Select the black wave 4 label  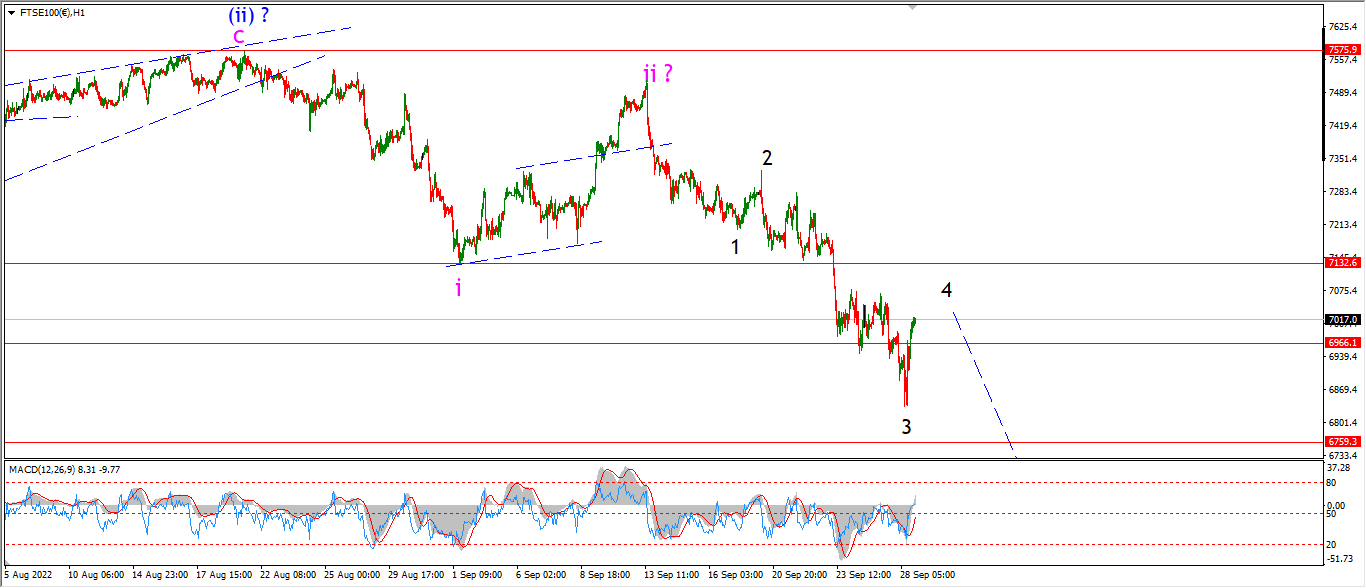(946, 290)
